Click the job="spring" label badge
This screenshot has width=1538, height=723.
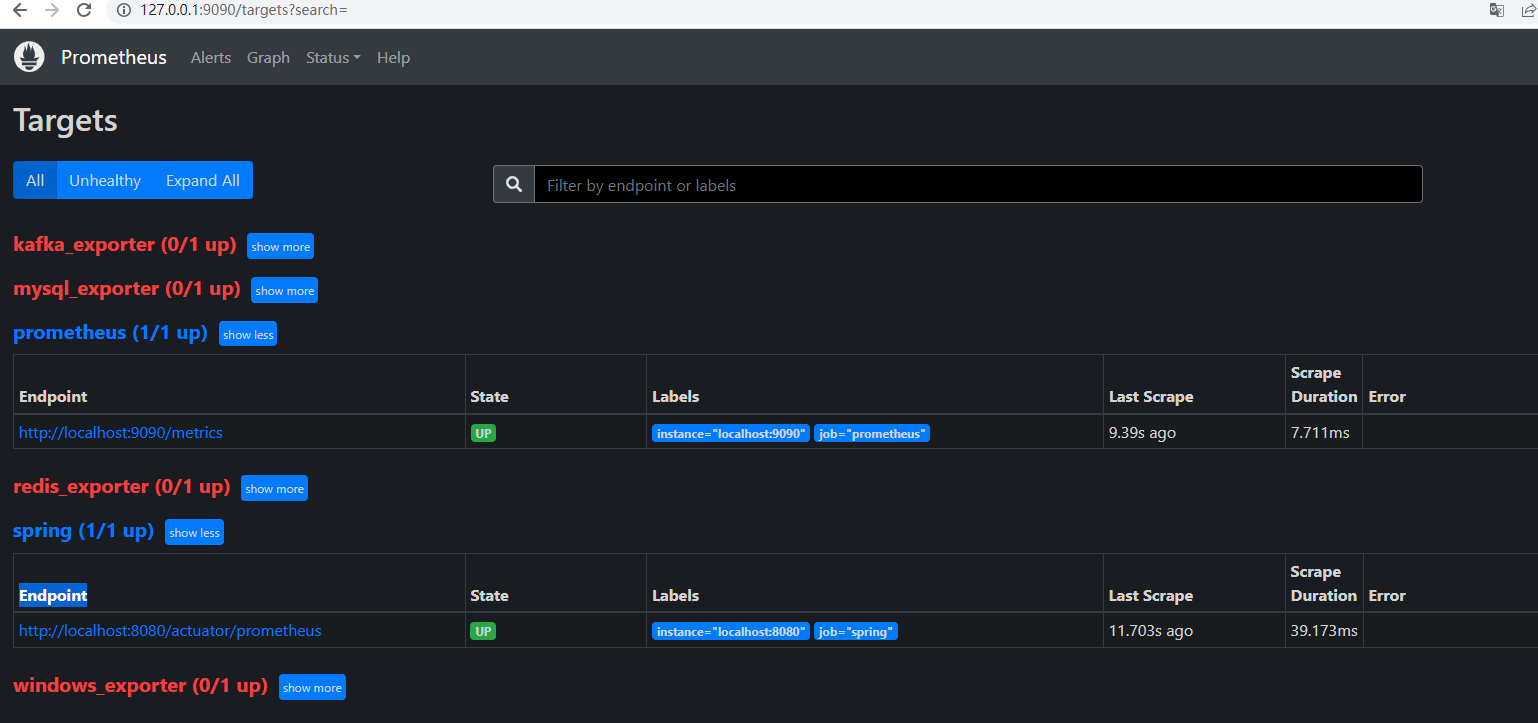[856, 631]
